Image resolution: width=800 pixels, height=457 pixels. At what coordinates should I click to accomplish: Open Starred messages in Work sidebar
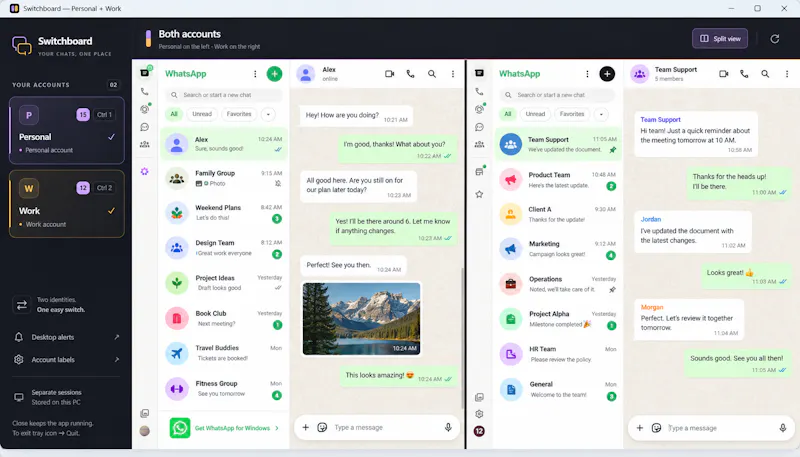click(479, 194)
